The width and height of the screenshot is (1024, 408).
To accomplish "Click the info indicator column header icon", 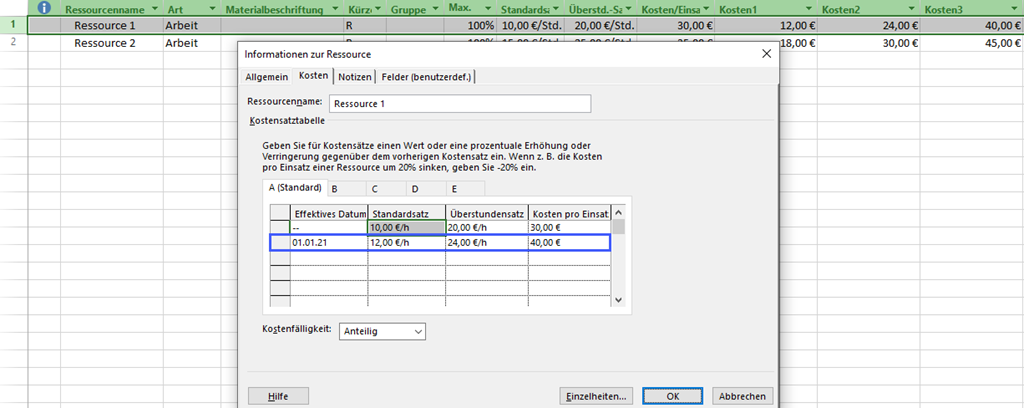I will (44, 8).
